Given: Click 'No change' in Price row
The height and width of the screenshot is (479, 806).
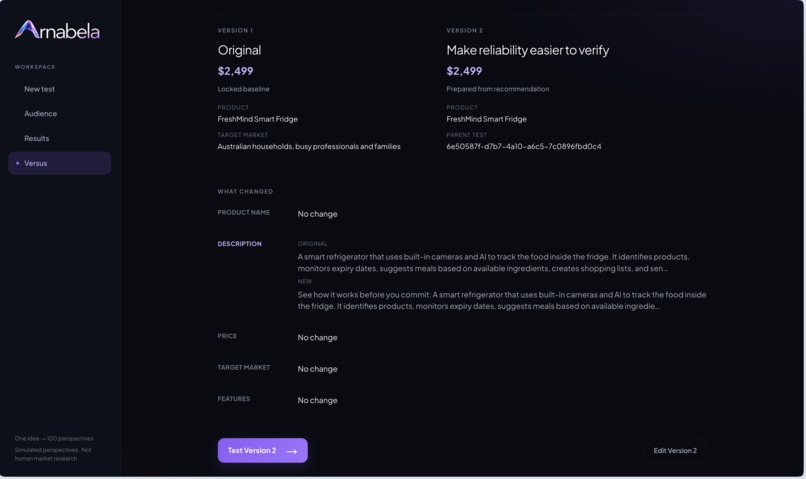Looking at the screenshot, I should point(317,338).
